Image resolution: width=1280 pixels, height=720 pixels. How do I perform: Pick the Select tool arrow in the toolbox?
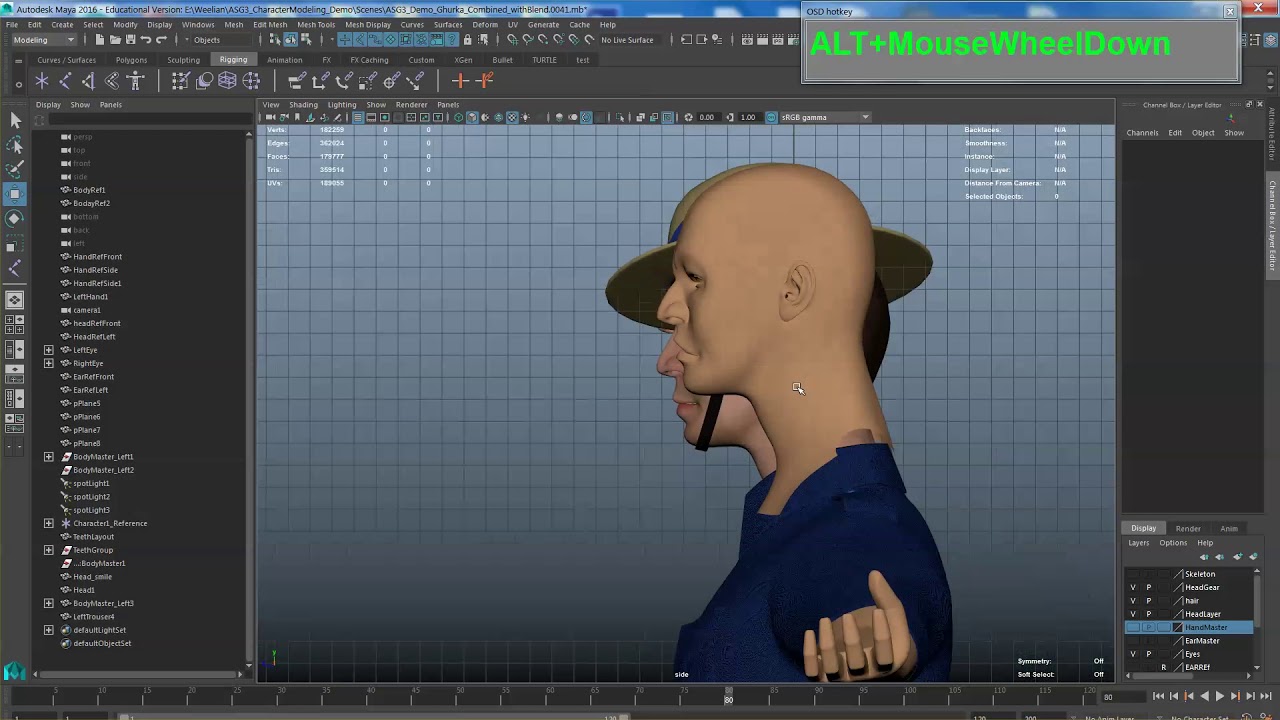pos(15,120)
